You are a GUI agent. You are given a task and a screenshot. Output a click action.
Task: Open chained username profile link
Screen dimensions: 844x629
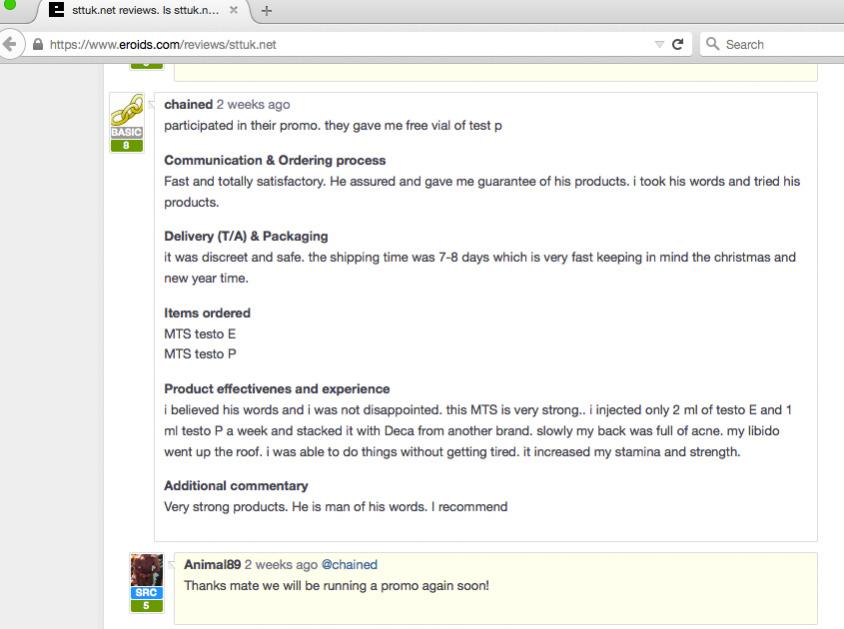pyautogui.click(x=188, y=104)
